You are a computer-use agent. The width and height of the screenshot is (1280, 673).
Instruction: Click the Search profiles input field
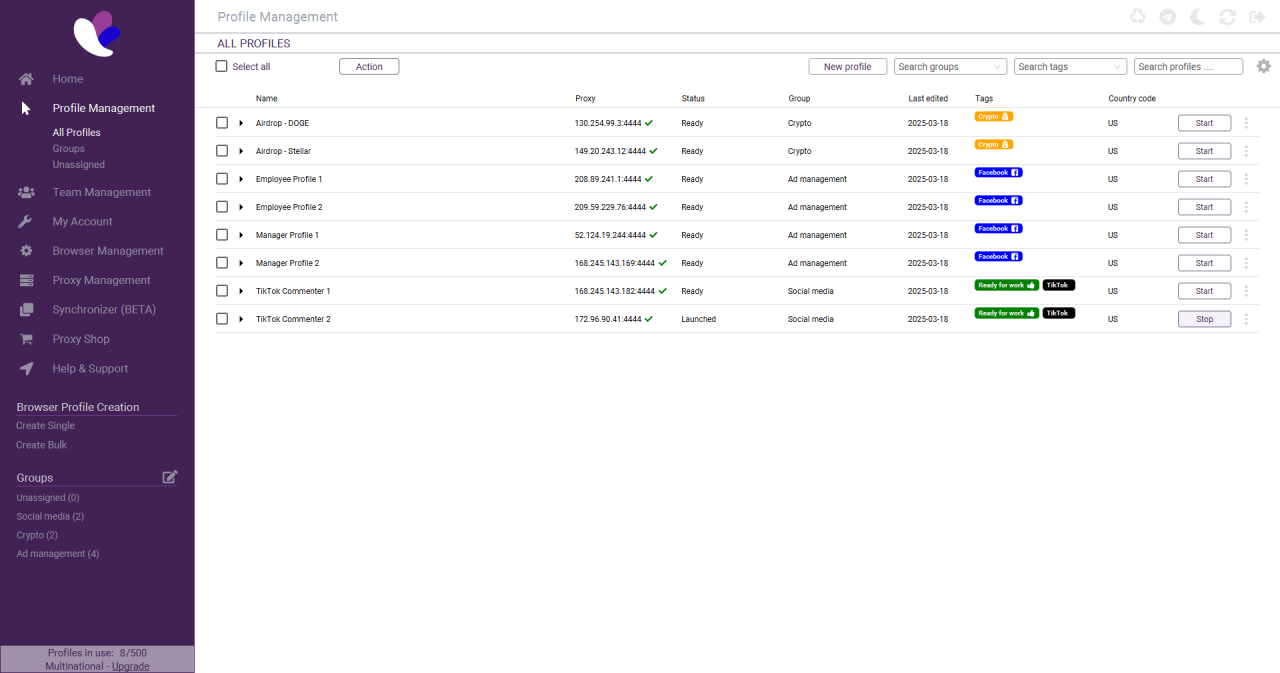pyautogui.click(x=1188, y=67)
